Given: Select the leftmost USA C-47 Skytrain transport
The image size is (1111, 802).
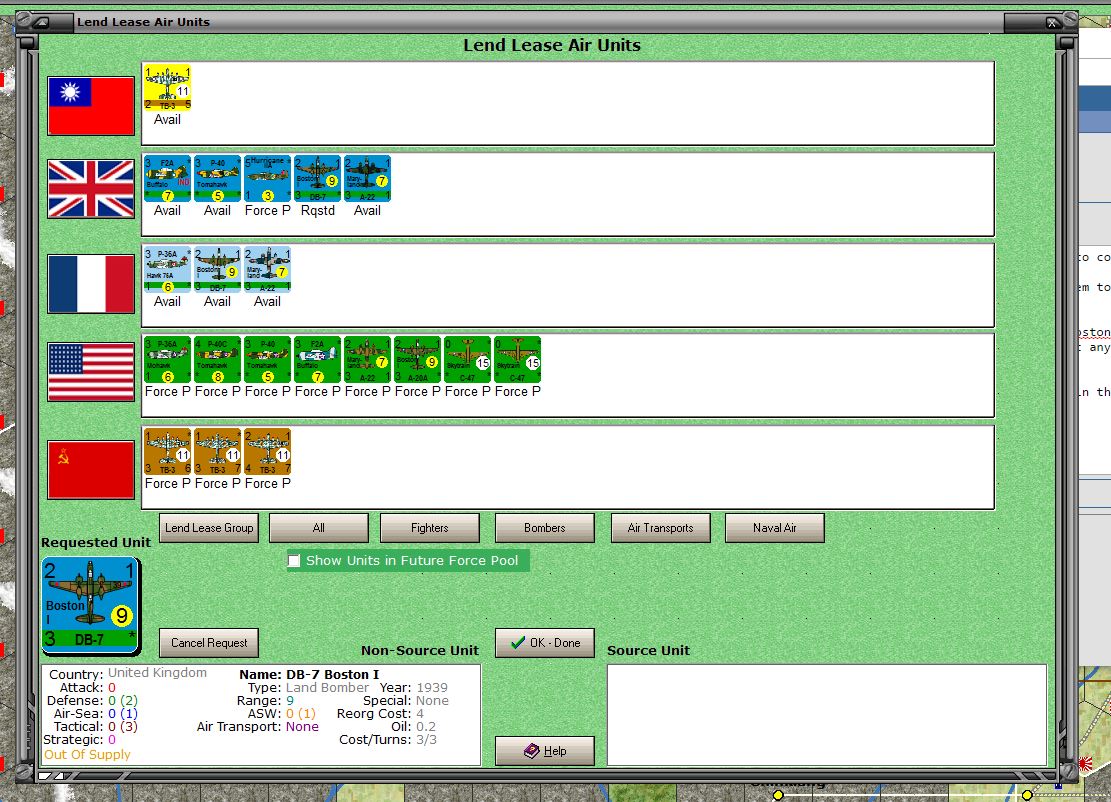Looking at the screenshot, I should [467, 360].
